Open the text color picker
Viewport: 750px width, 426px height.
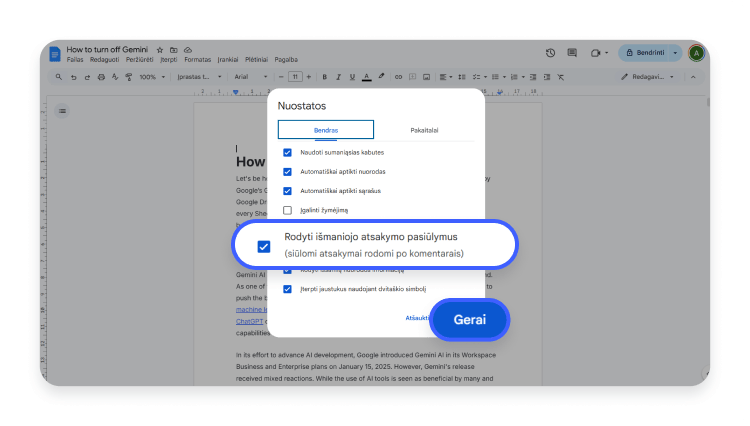coord(366,77)
